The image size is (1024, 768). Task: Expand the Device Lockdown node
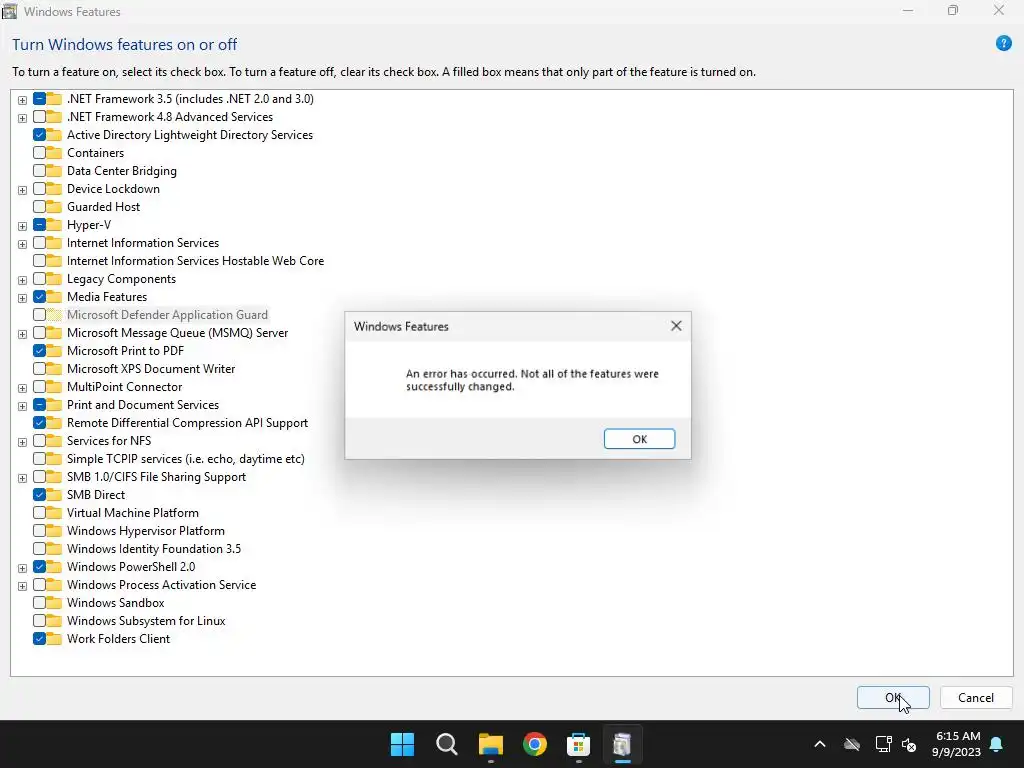(22, 190)
